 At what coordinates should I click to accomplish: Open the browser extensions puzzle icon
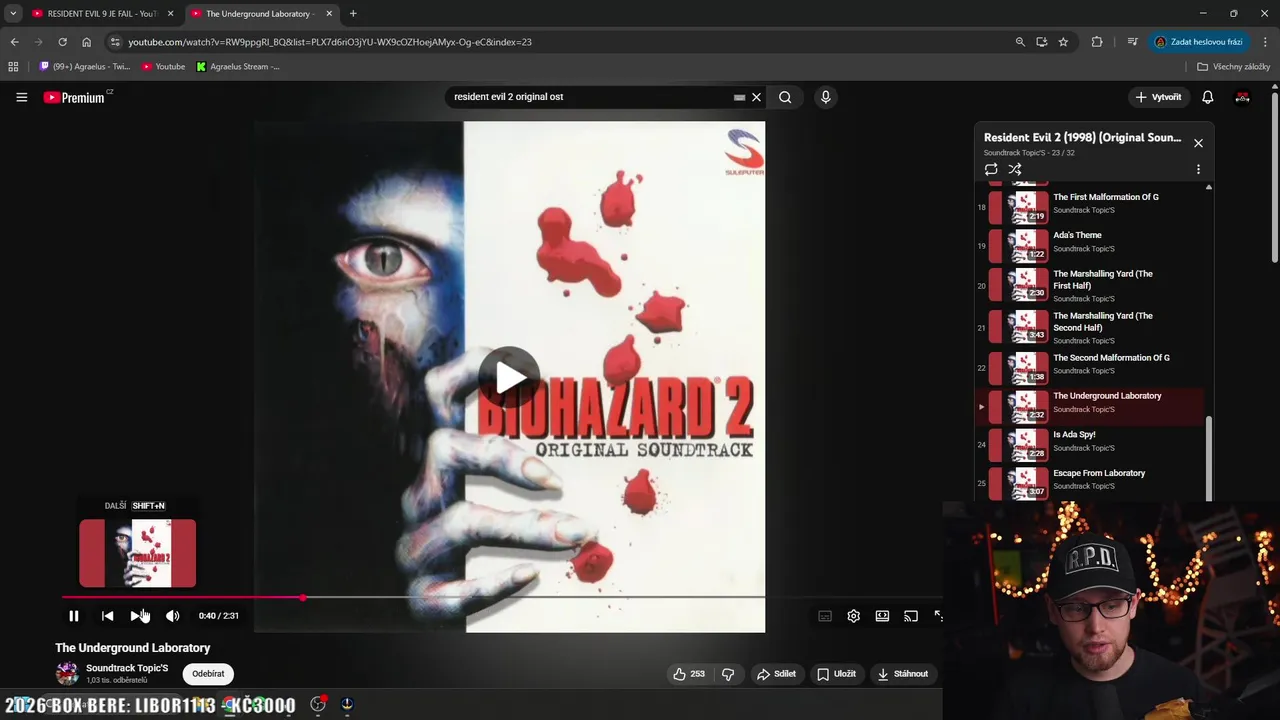coord(1097,42)
